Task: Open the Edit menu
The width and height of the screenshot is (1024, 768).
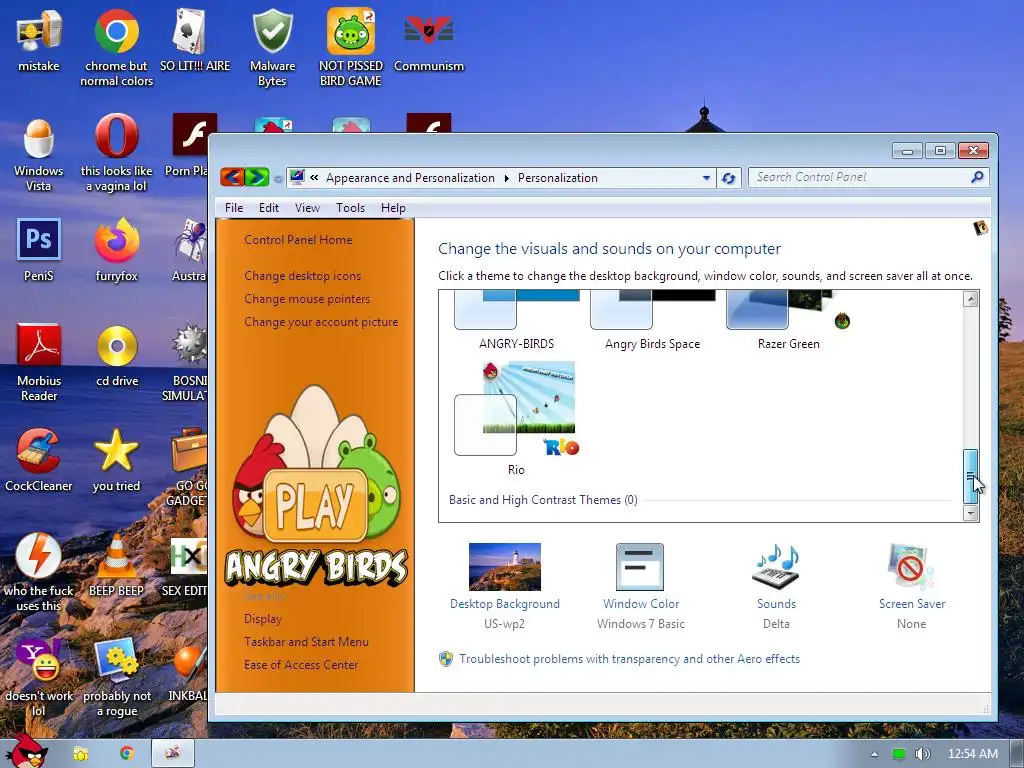Action: click(x=268, y=208)
